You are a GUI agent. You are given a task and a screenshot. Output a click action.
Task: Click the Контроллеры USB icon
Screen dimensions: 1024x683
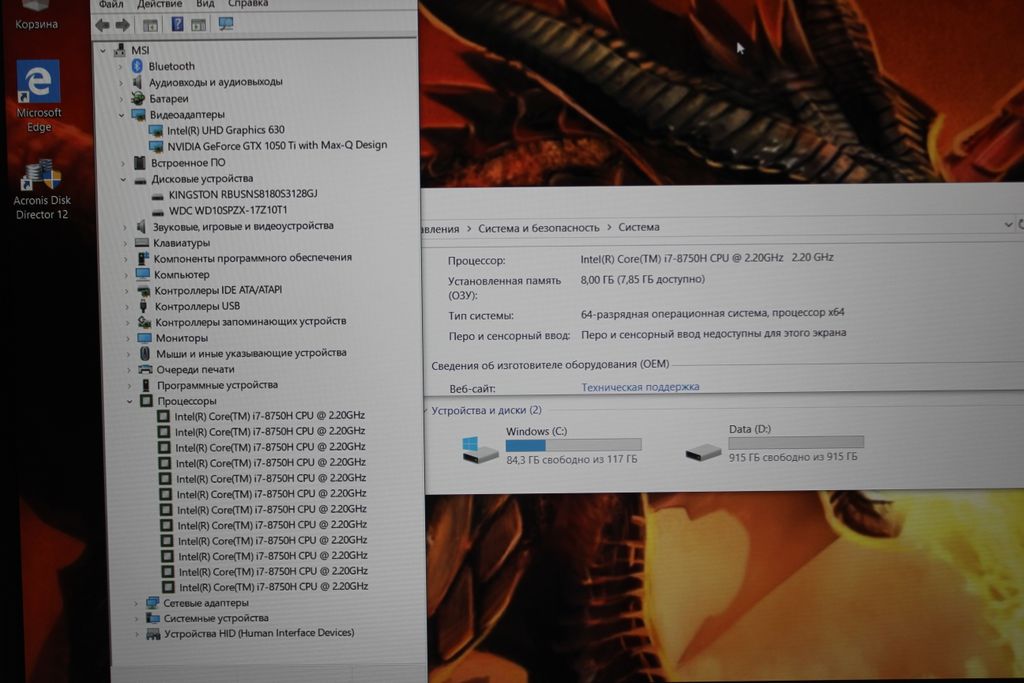tap(143, 306)
